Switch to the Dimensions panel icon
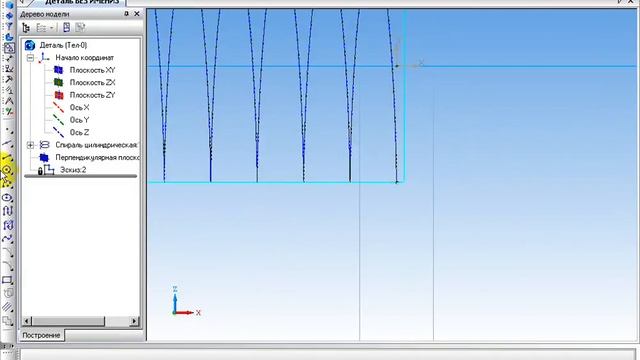Viewport: 640px width, 360px height. pyautogui.click(x=8, y=58)
